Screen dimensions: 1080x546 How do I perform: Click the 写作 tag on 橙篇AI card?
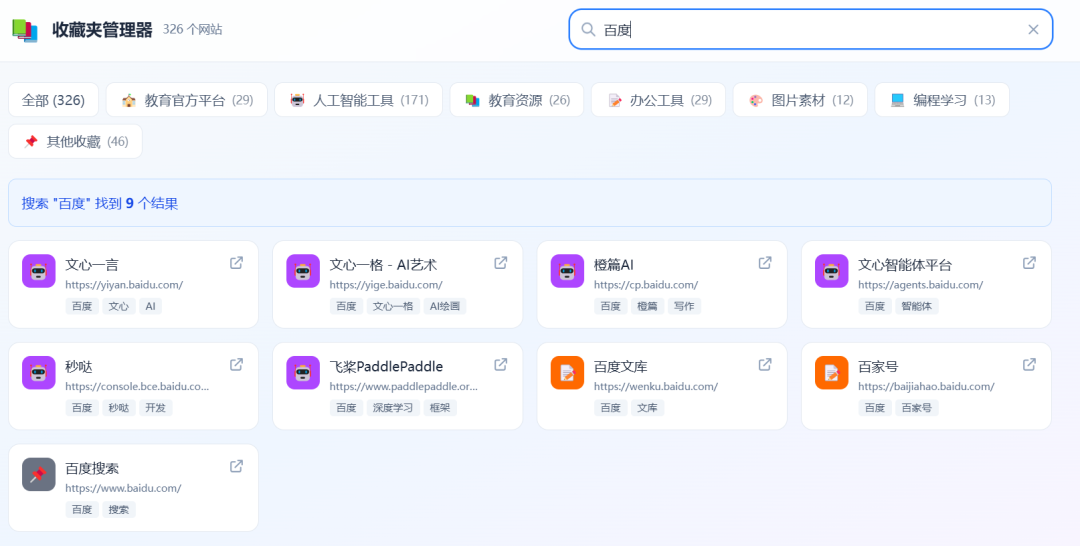pyautogui.click(x=684, y=306)
